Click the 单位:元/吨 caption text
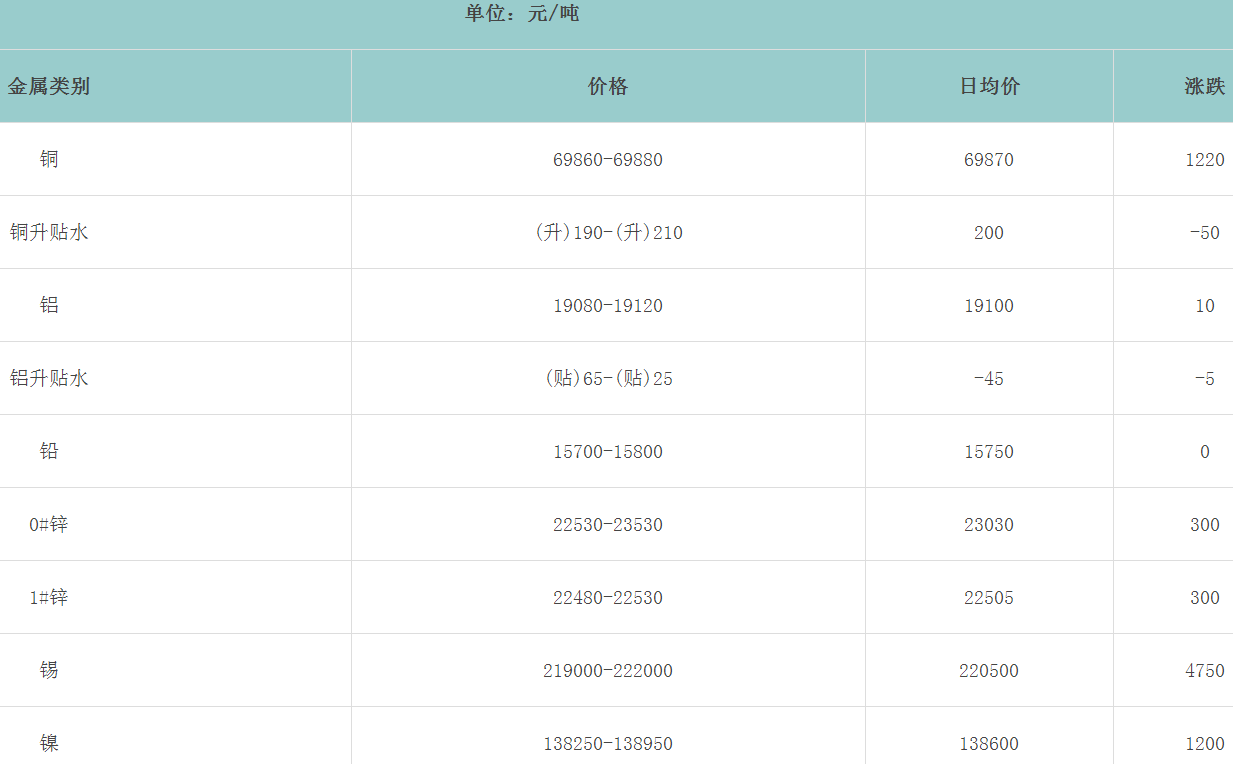1233x764 pixels. (522, 14)
